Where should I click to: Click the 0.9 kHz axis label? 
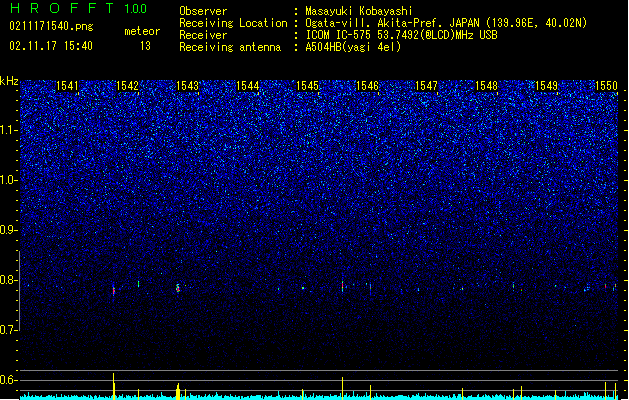(8, 230)
